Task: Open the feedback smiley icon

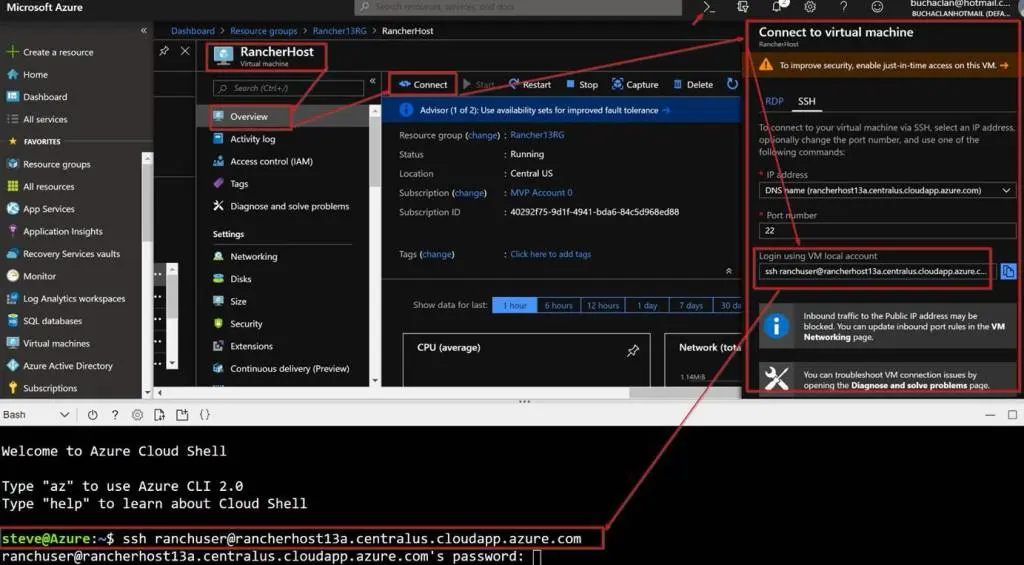Action: 877,7
